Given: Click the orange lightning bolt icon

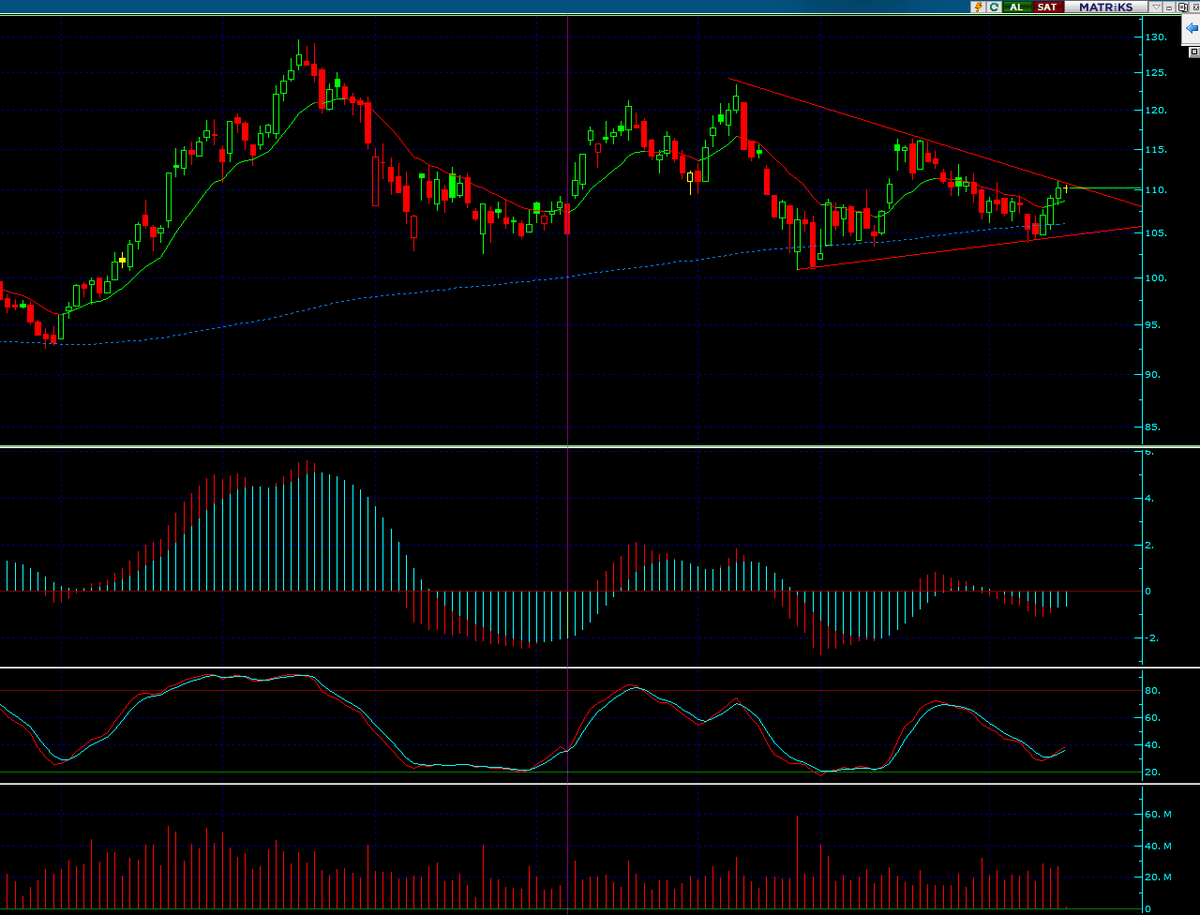Looking at the screenshot, I should [979, 7].
